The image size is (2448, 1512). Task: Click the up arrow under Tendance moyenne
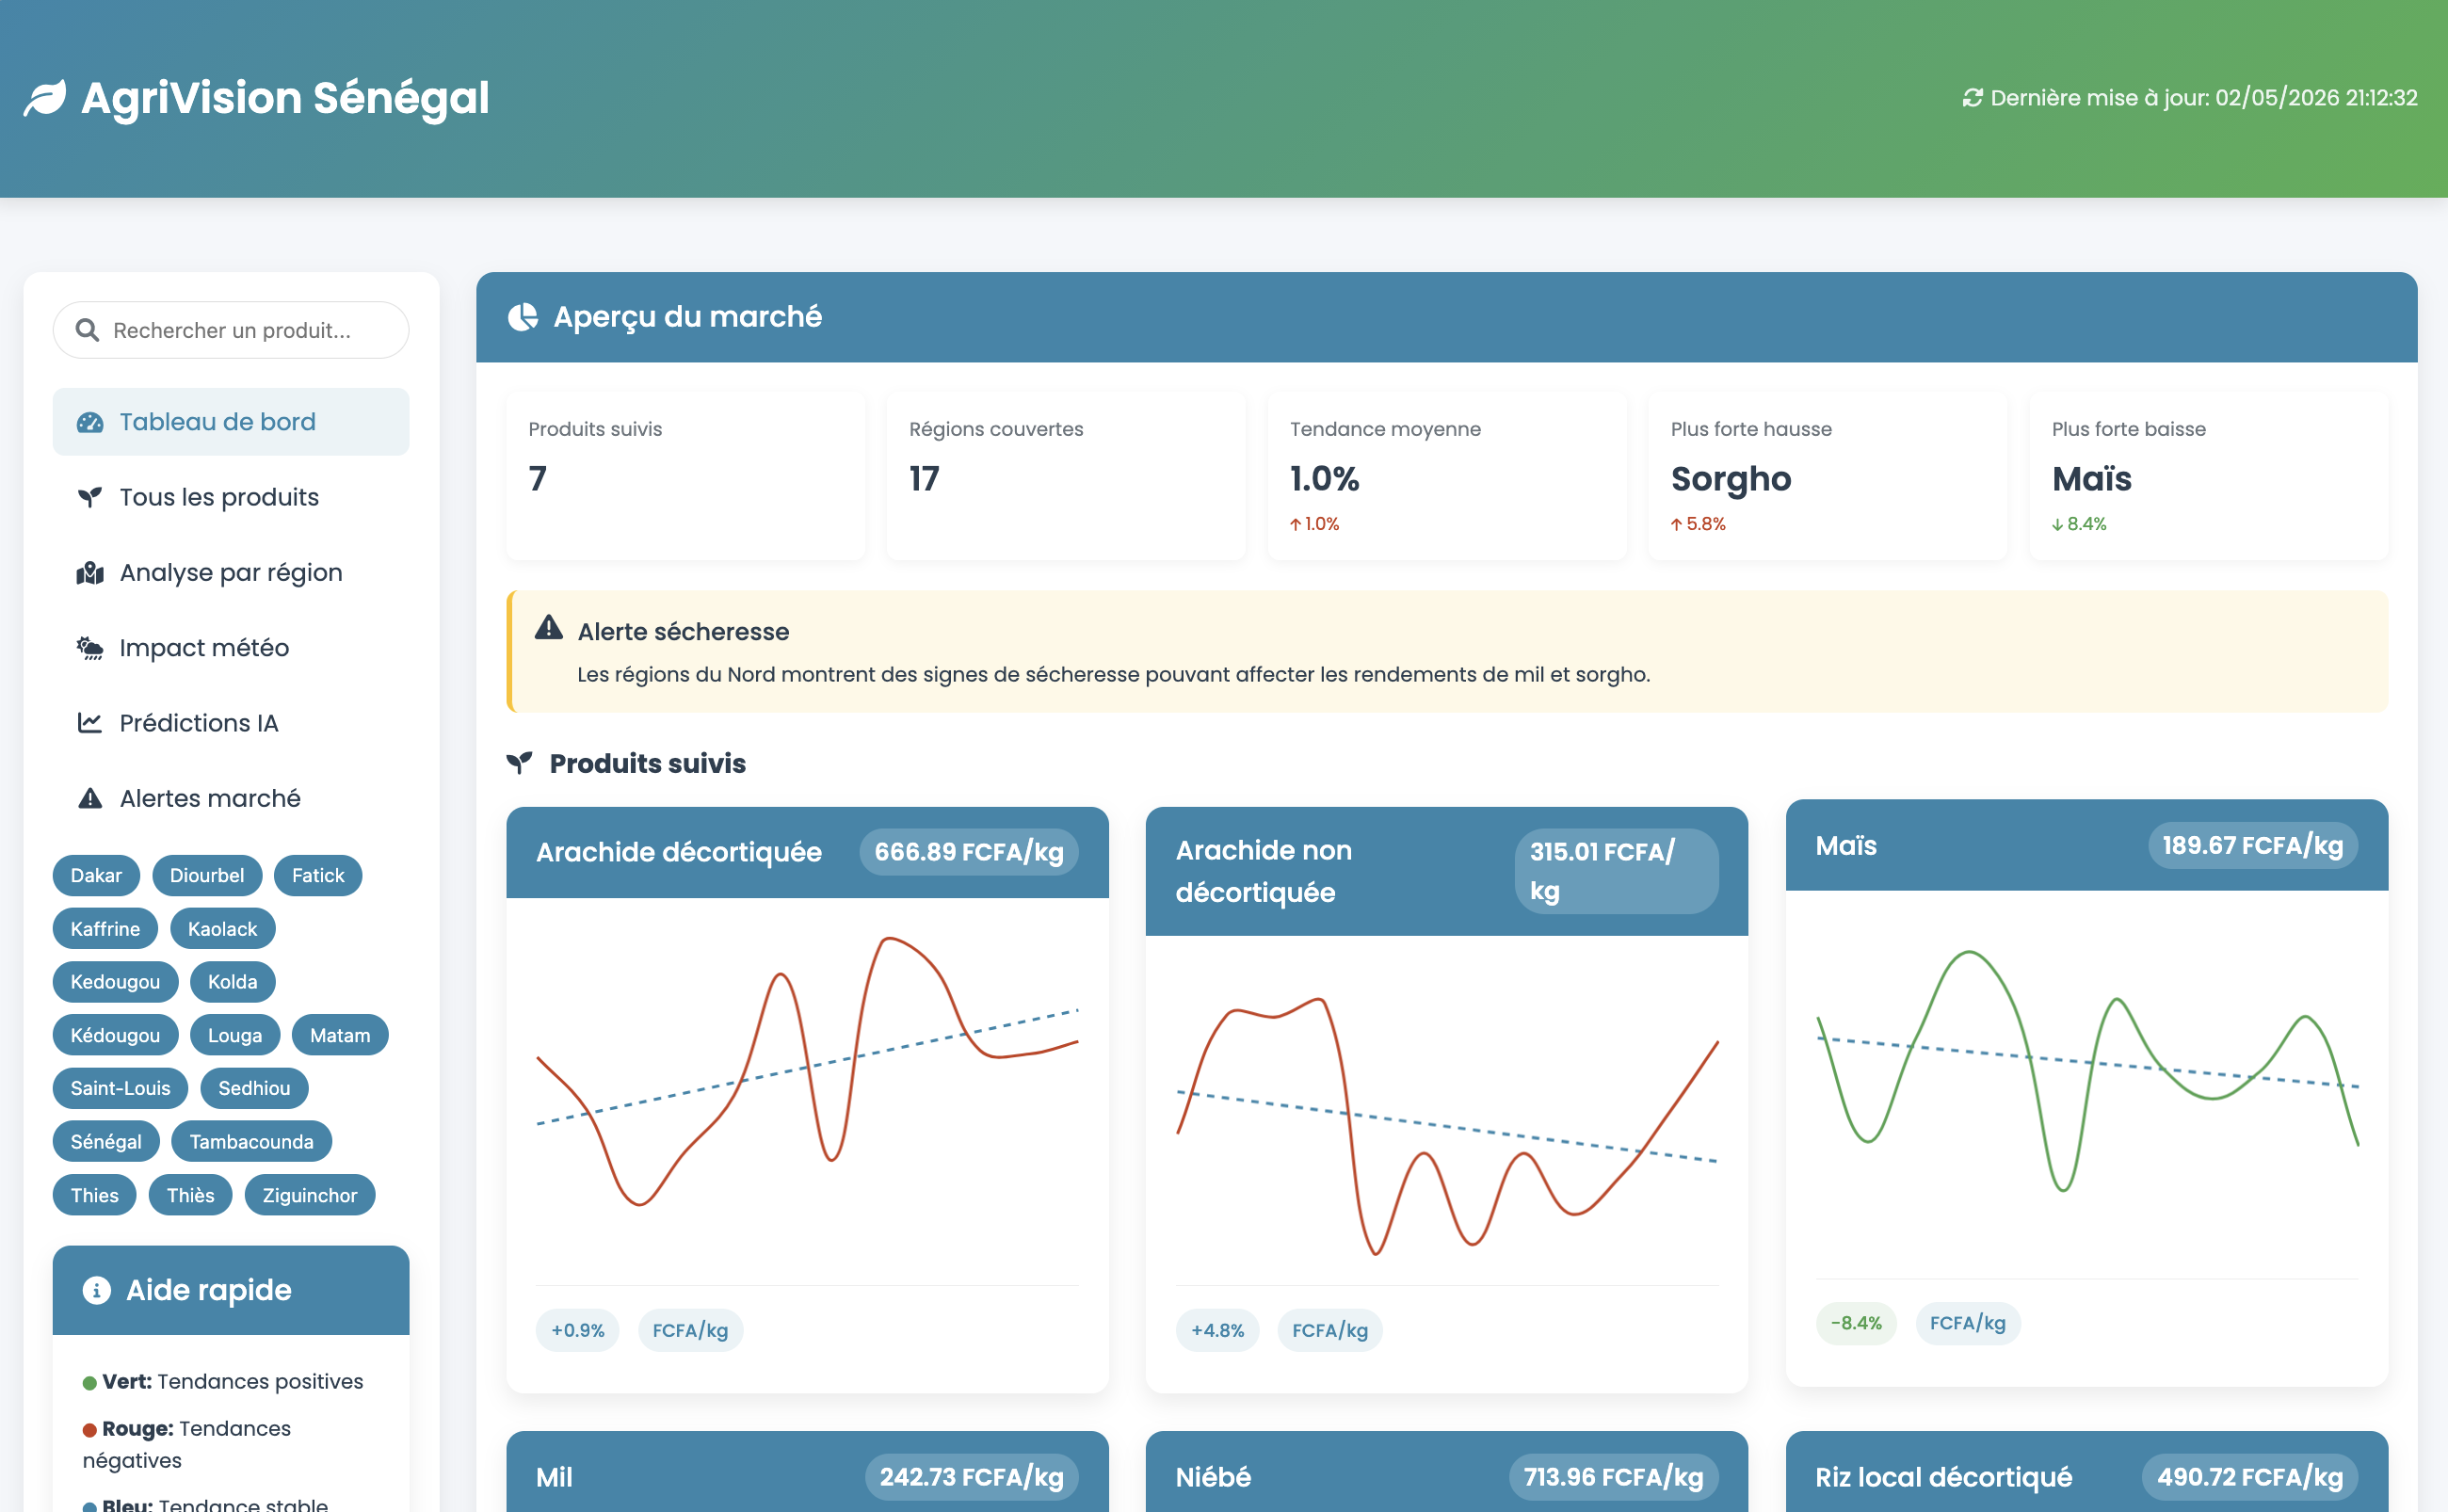(1296, 524)
